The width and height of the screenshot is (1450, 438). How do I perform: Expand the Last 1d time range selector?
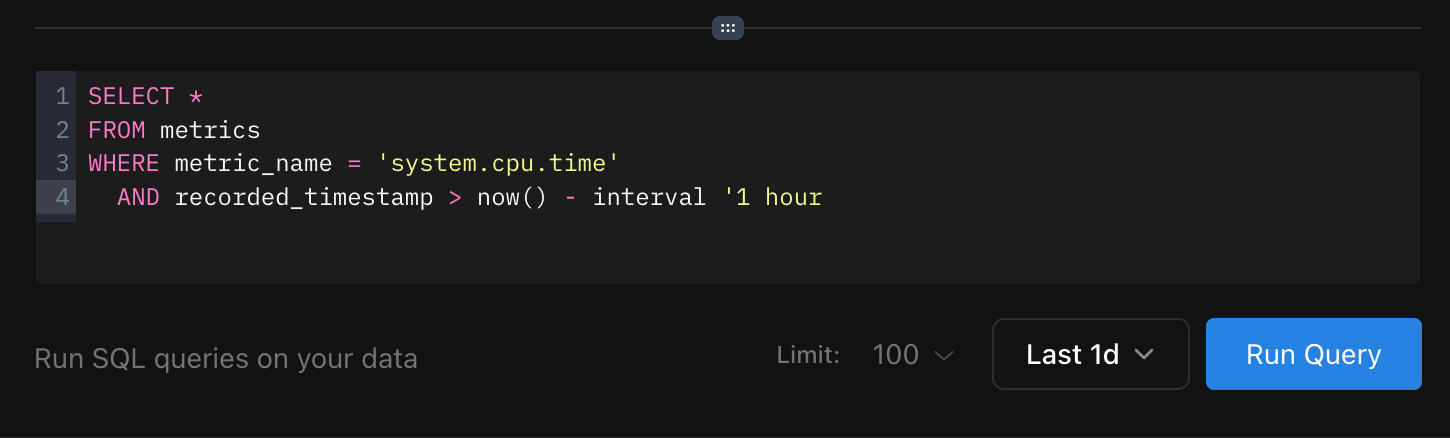click(x=1090, y=354)
